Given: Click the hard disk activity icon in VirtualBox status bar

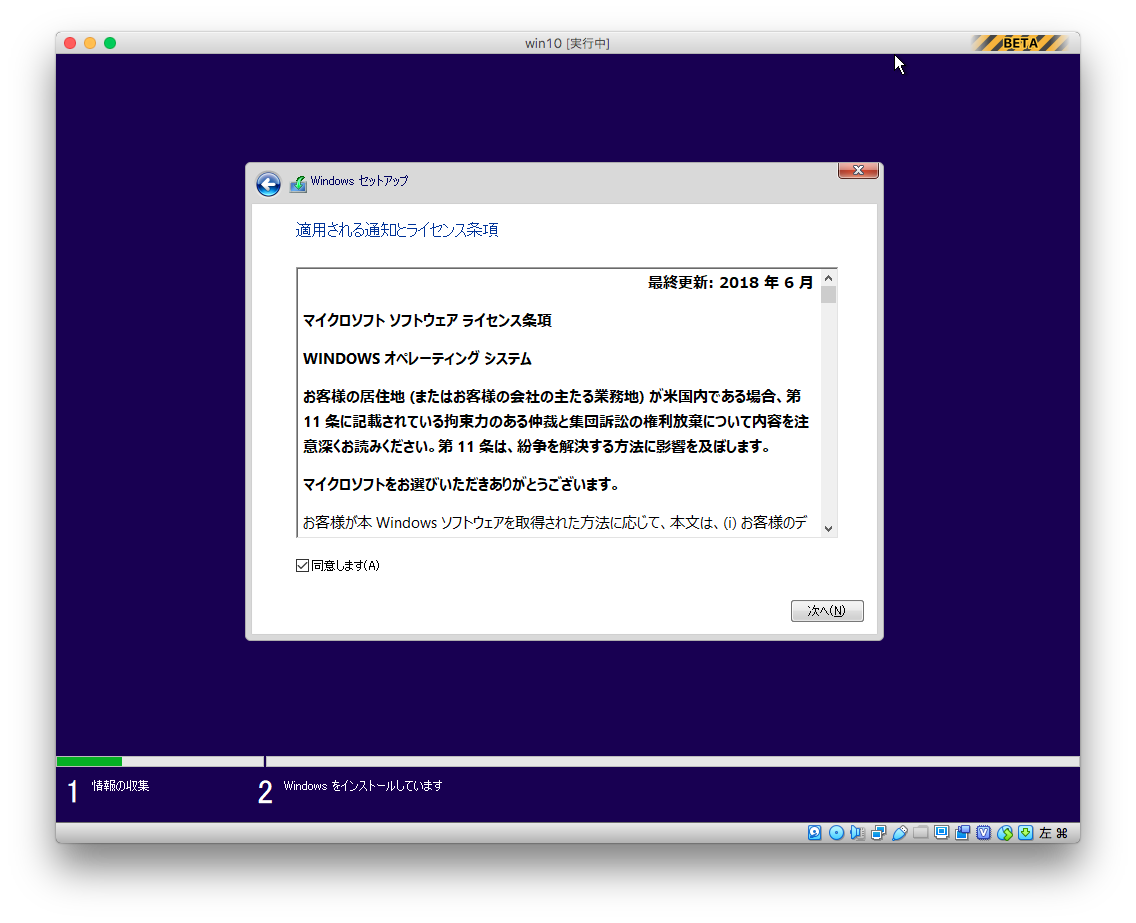Looking at the screenshot, I should pyautogui.click(x=814, y=832).
